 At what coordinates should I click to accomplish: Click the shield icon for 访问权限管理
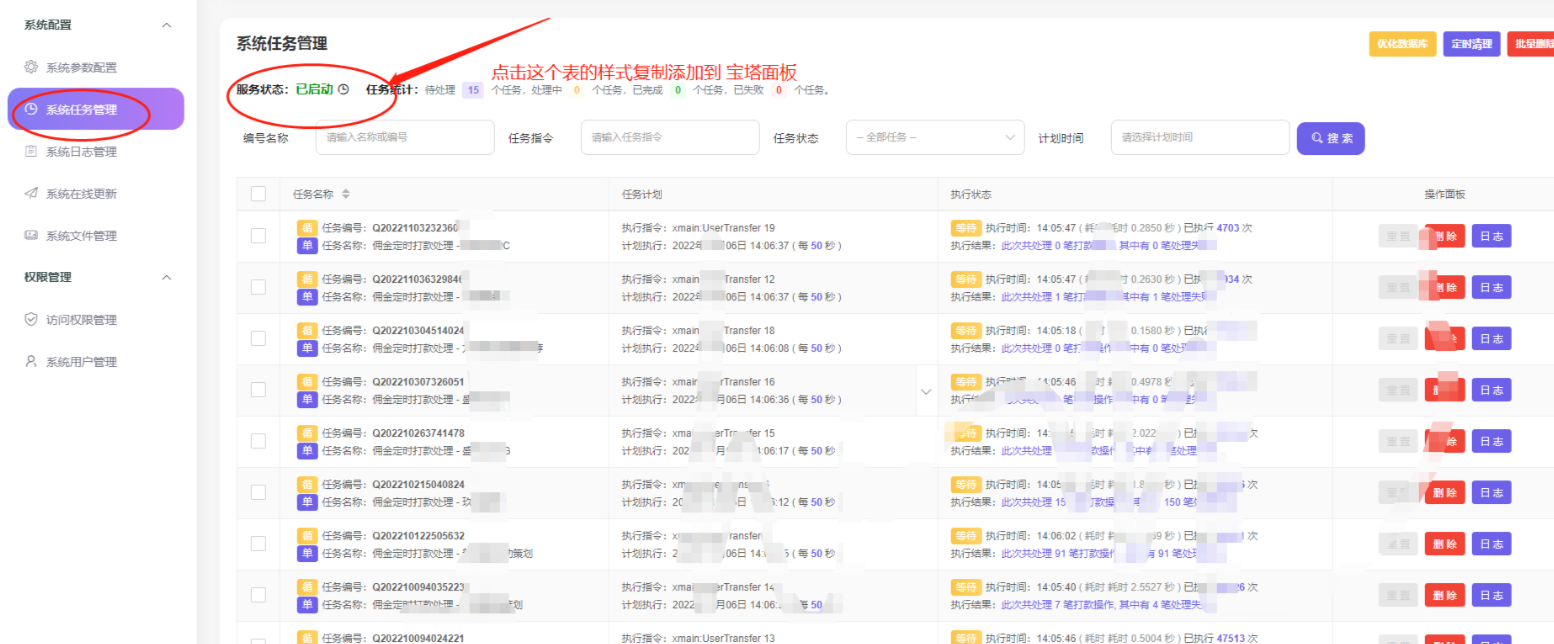click(31, 320)
